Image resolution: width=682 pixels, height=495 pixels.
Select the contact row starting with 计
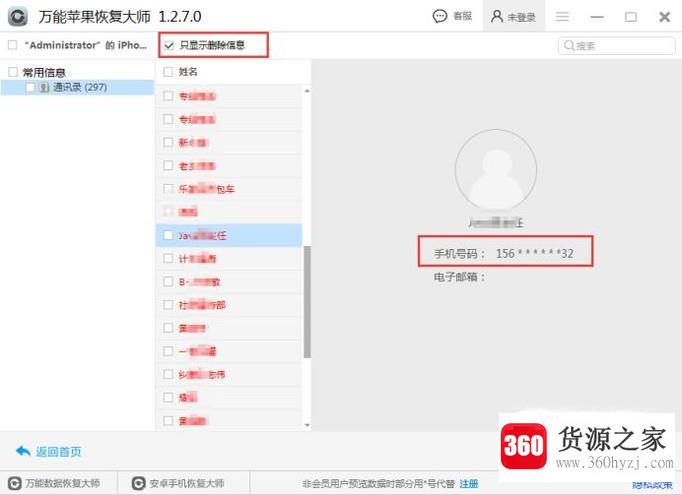[229, 259]
